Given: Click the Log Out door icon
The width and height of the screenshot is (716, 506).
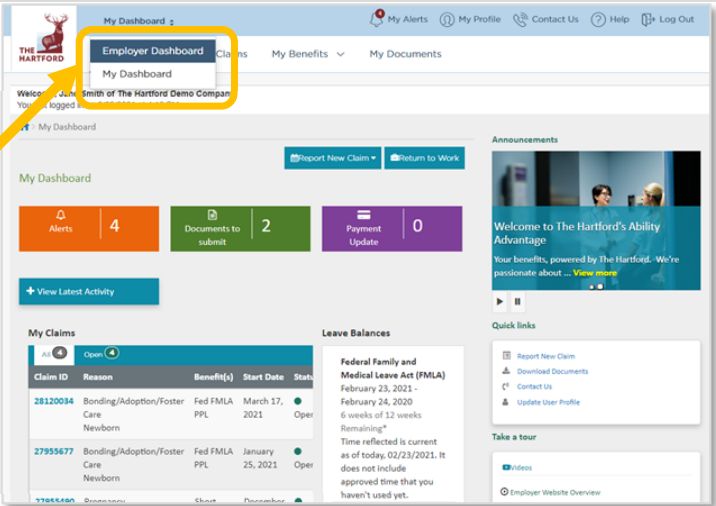Looking at the screenshot, I should pyautogui.click(x=648, y=20).
